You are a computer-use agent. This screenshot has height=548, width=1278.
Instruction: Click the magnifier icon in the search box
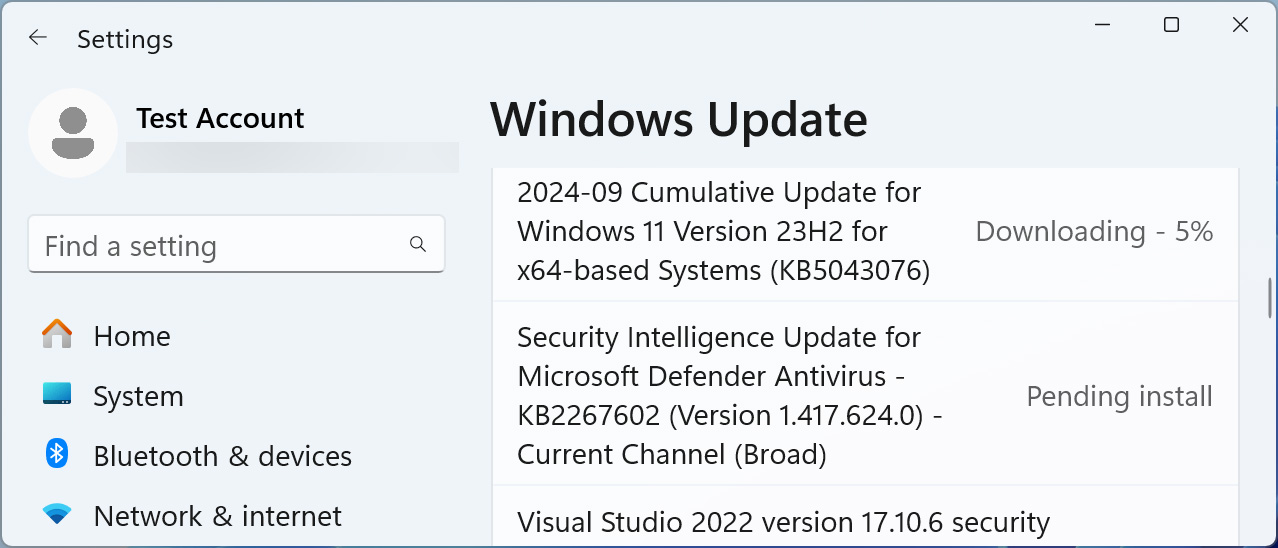click(x=418, y=245)
